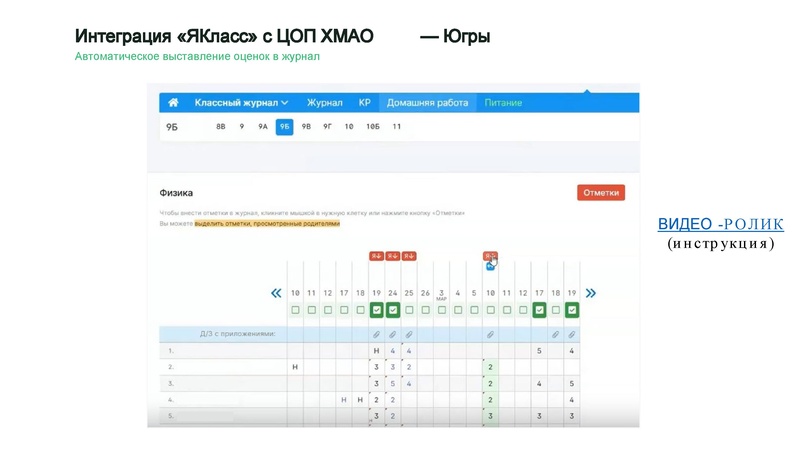Image resolution: width=800 pixels, height=450 pixels.
Task: Select class 10Б in class list
Action: click(373, 127)
